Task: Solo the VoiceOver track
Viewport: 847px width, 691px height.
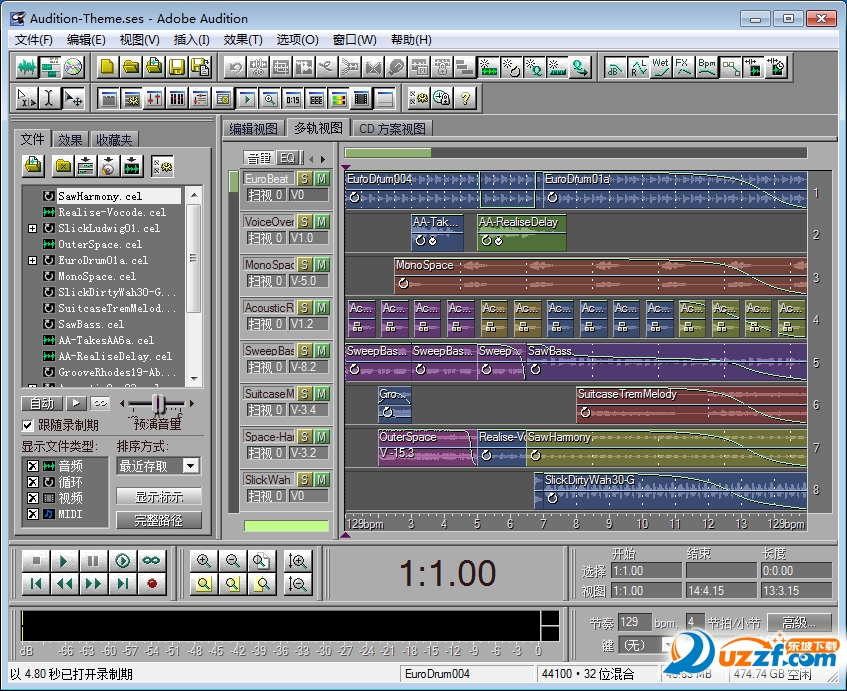Action: click(305, 222)
